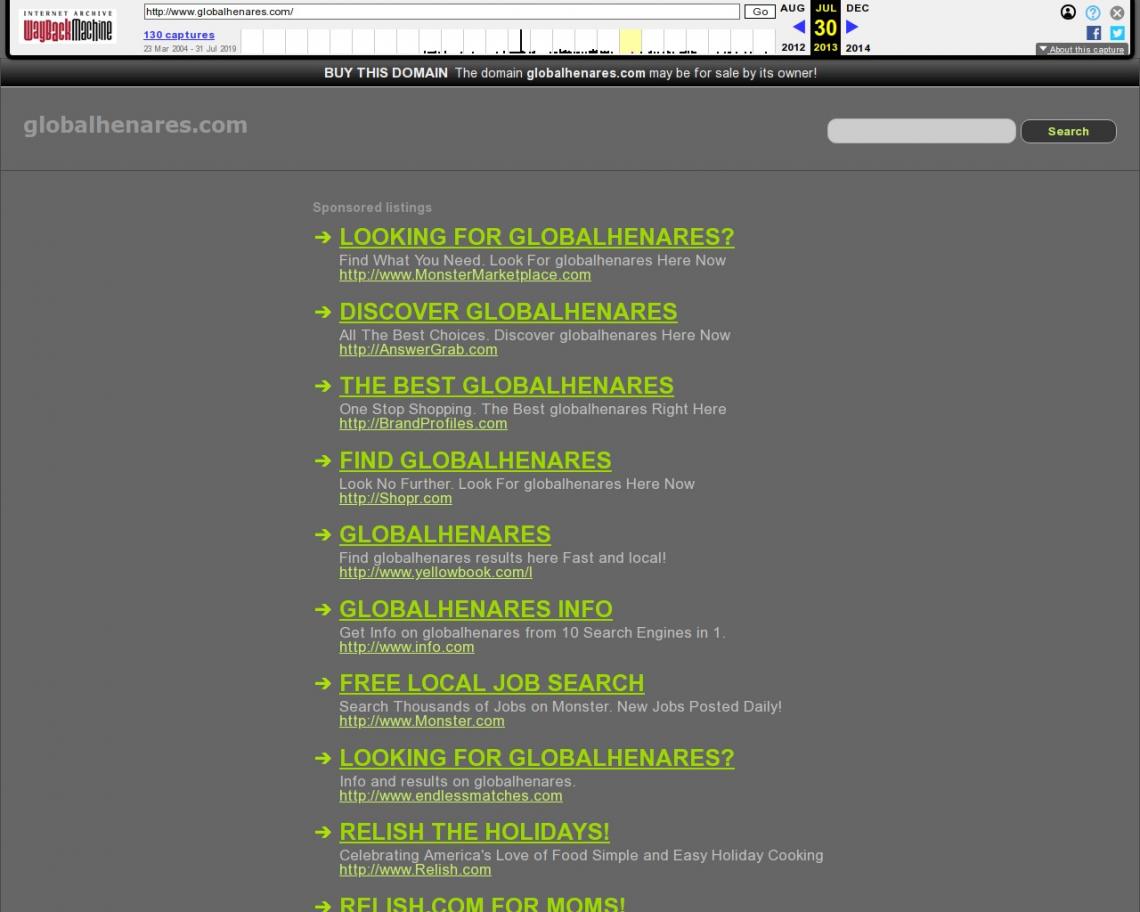The image size is (1140, 912).
Task: Click date range "23 Mar 2004 - 31 Jul 2019"
Action: (x=190, y=49)
